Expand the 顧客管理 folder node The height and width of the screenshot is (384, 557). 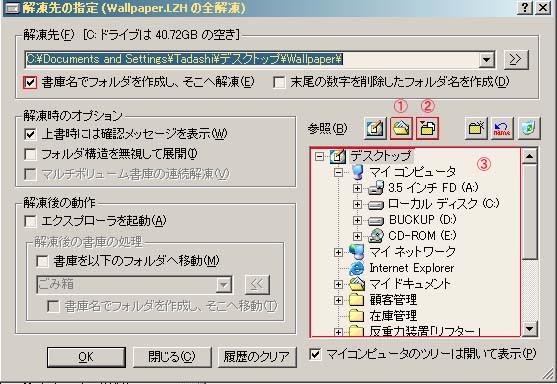click(339, 300)
